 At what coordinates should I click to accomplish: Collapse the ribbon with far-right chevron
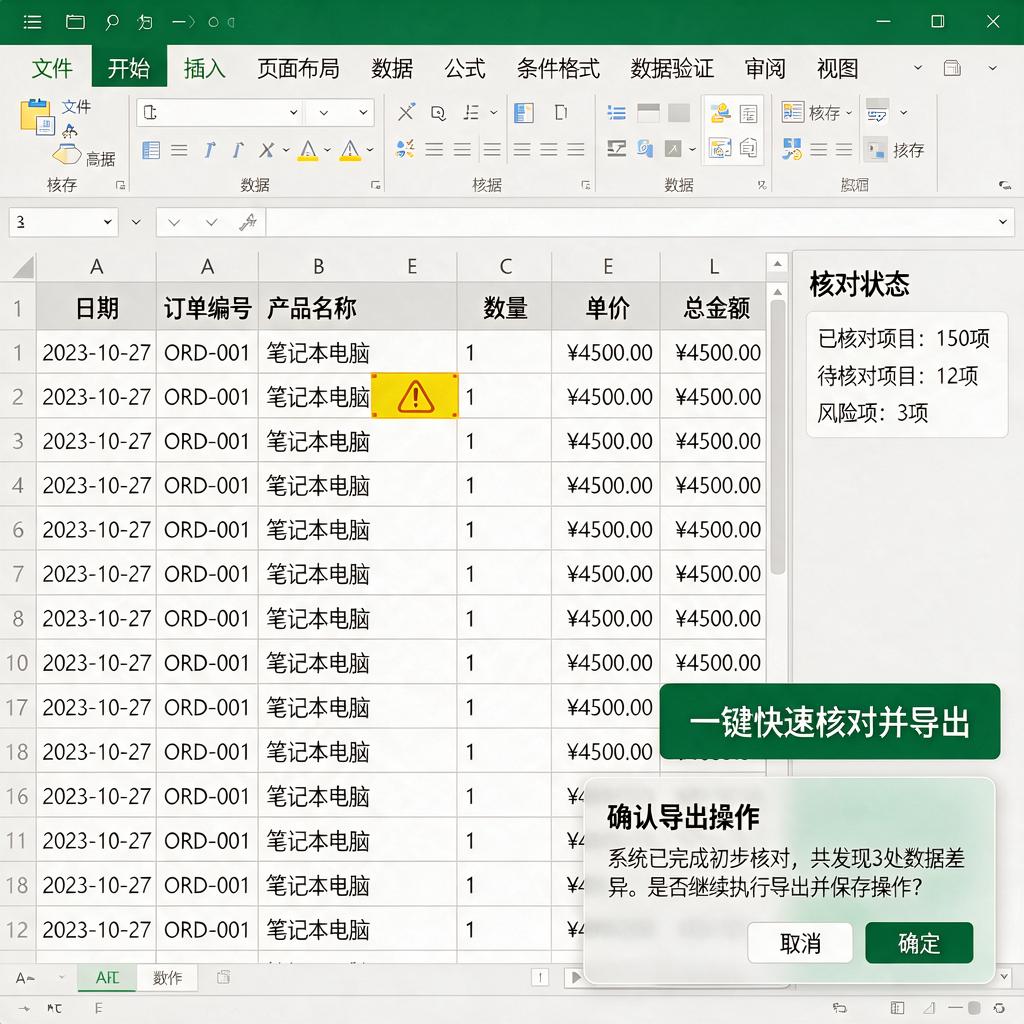pos(992,67)
